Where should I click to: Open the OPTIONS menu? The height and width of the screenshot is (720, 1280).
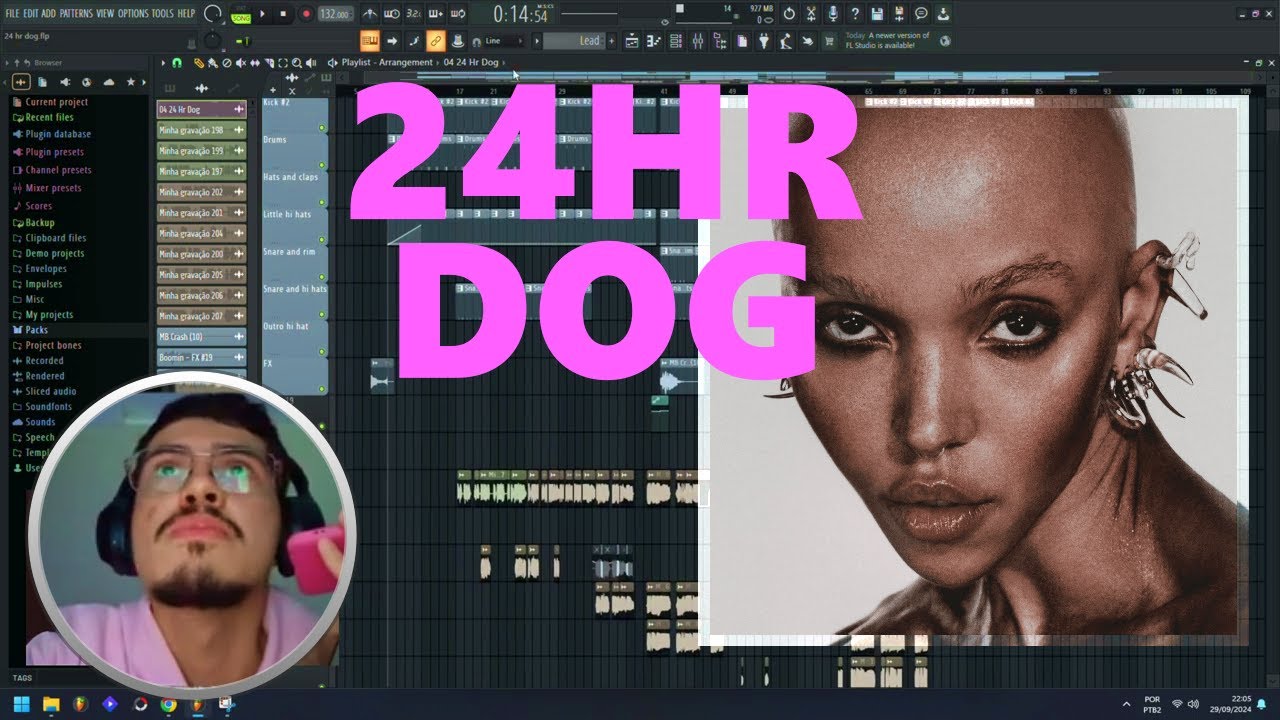pyautogui.click(x=133, y=14)
